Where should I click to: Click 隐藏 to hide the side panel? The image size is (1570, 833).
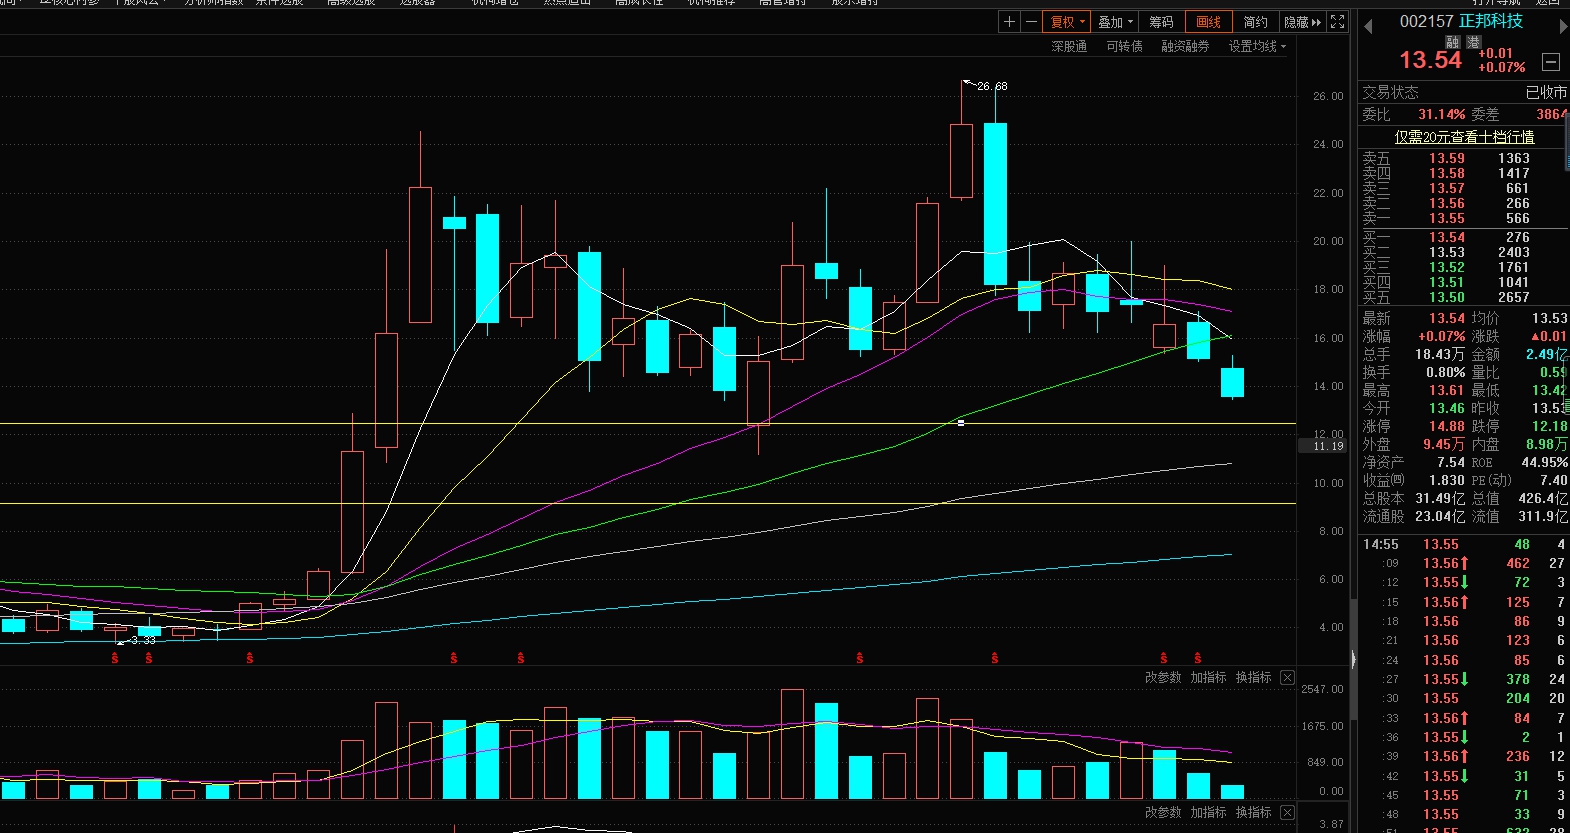tap(1302, 22)
